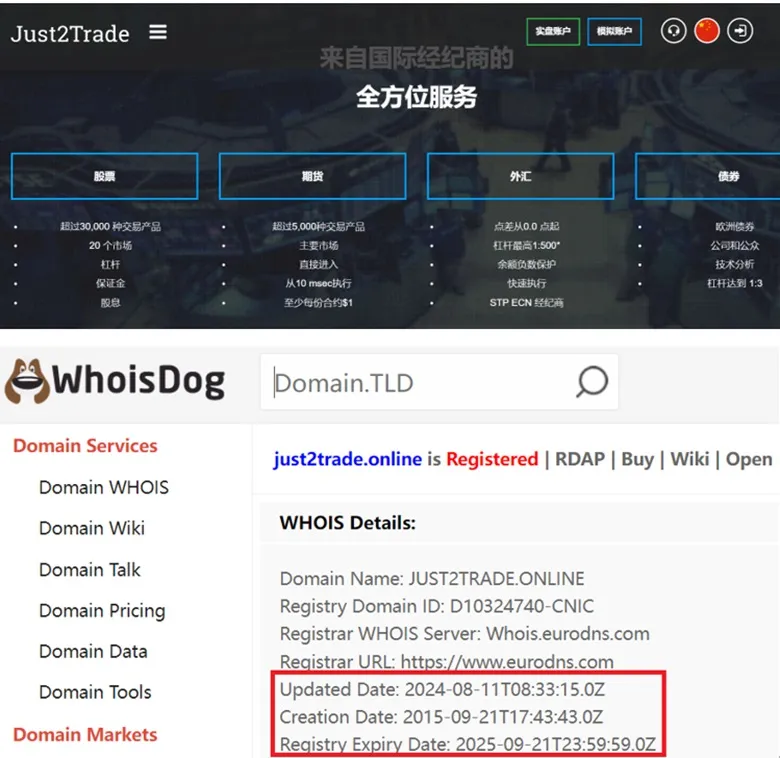The height and width of the screenshot is (758, 780).
Task: Select Domain Data in sidebar
Action: [94, 652]
